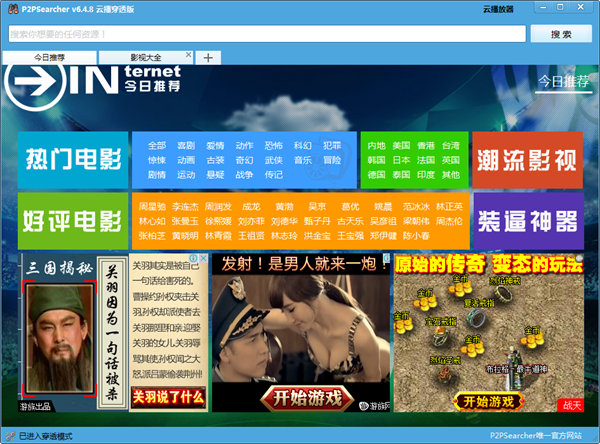Click the 今日推荐 banner label at right
This screenshot has height=444, width=600.
tap(564, 80)
